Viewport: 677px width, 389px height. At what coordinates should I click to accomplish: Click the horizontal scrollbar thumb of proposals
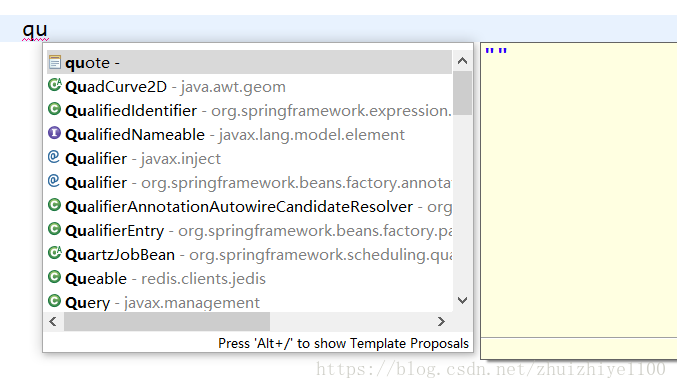(x=167, y=321)
